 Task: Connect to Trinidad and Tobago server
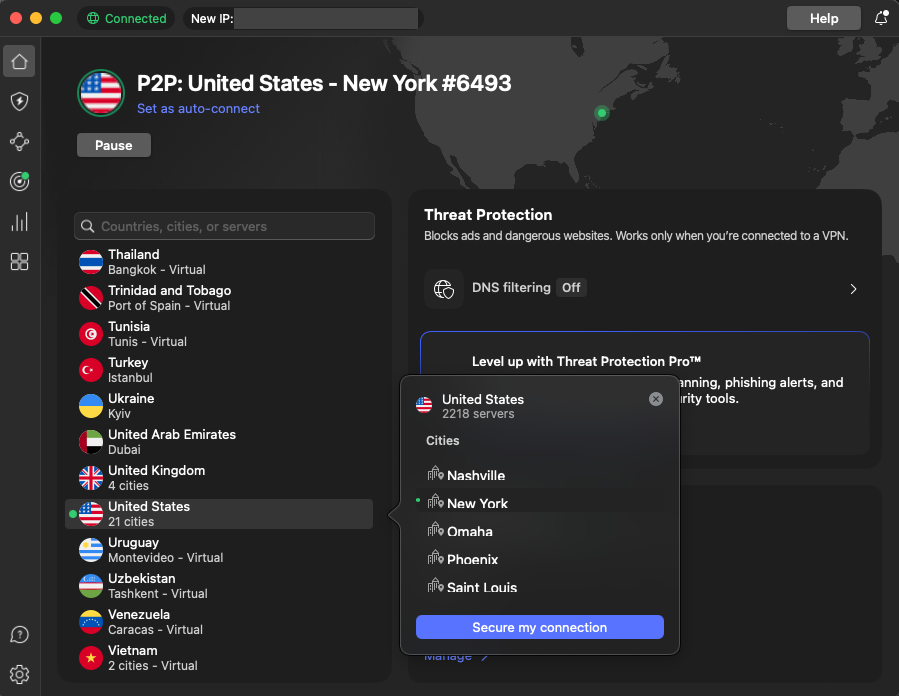click(x=219, y=298)
